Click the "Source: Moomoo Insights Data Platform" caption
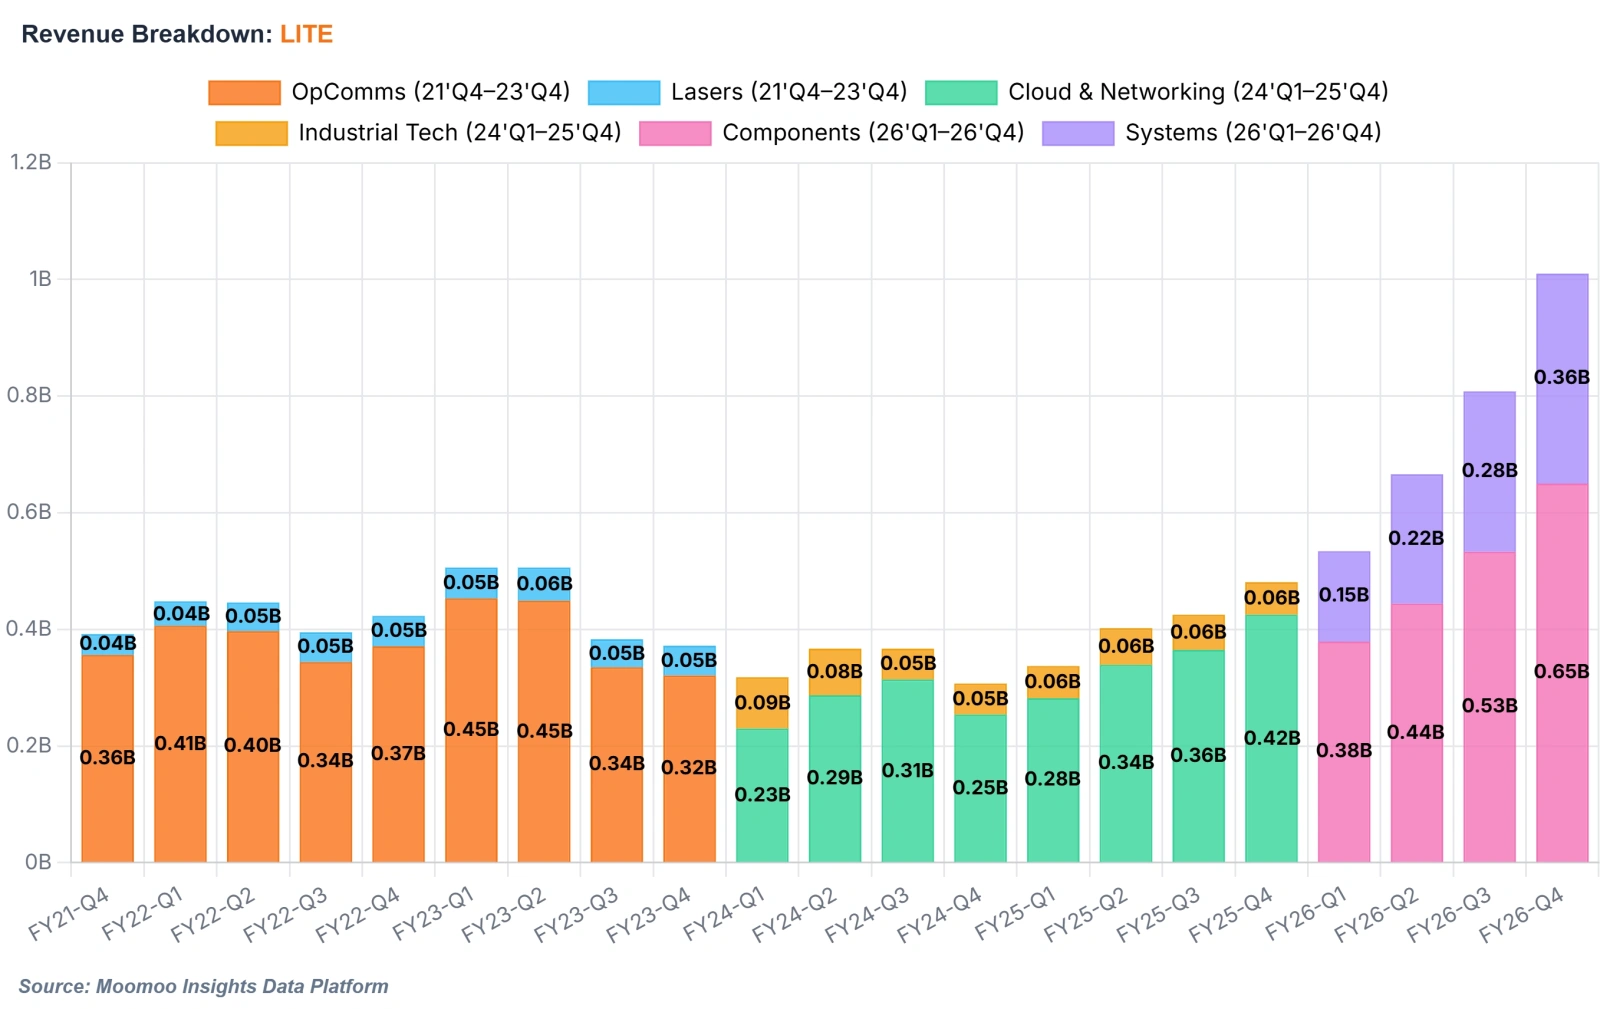Screen dimensions: 1600x1009 204,986
